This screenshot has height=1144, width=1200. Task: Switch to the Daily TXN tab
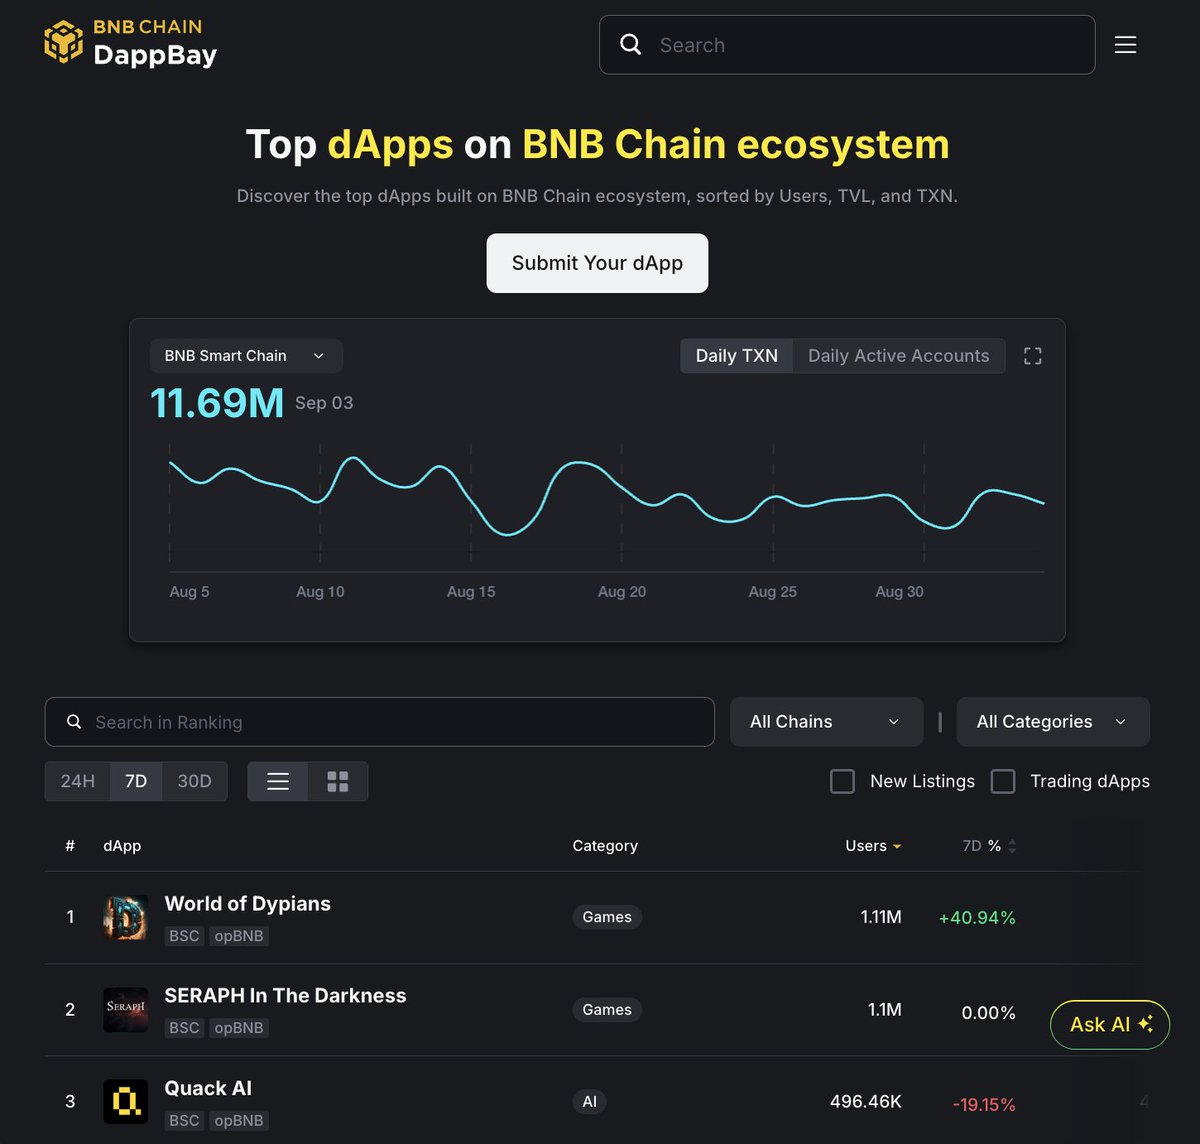coord(737,356)
